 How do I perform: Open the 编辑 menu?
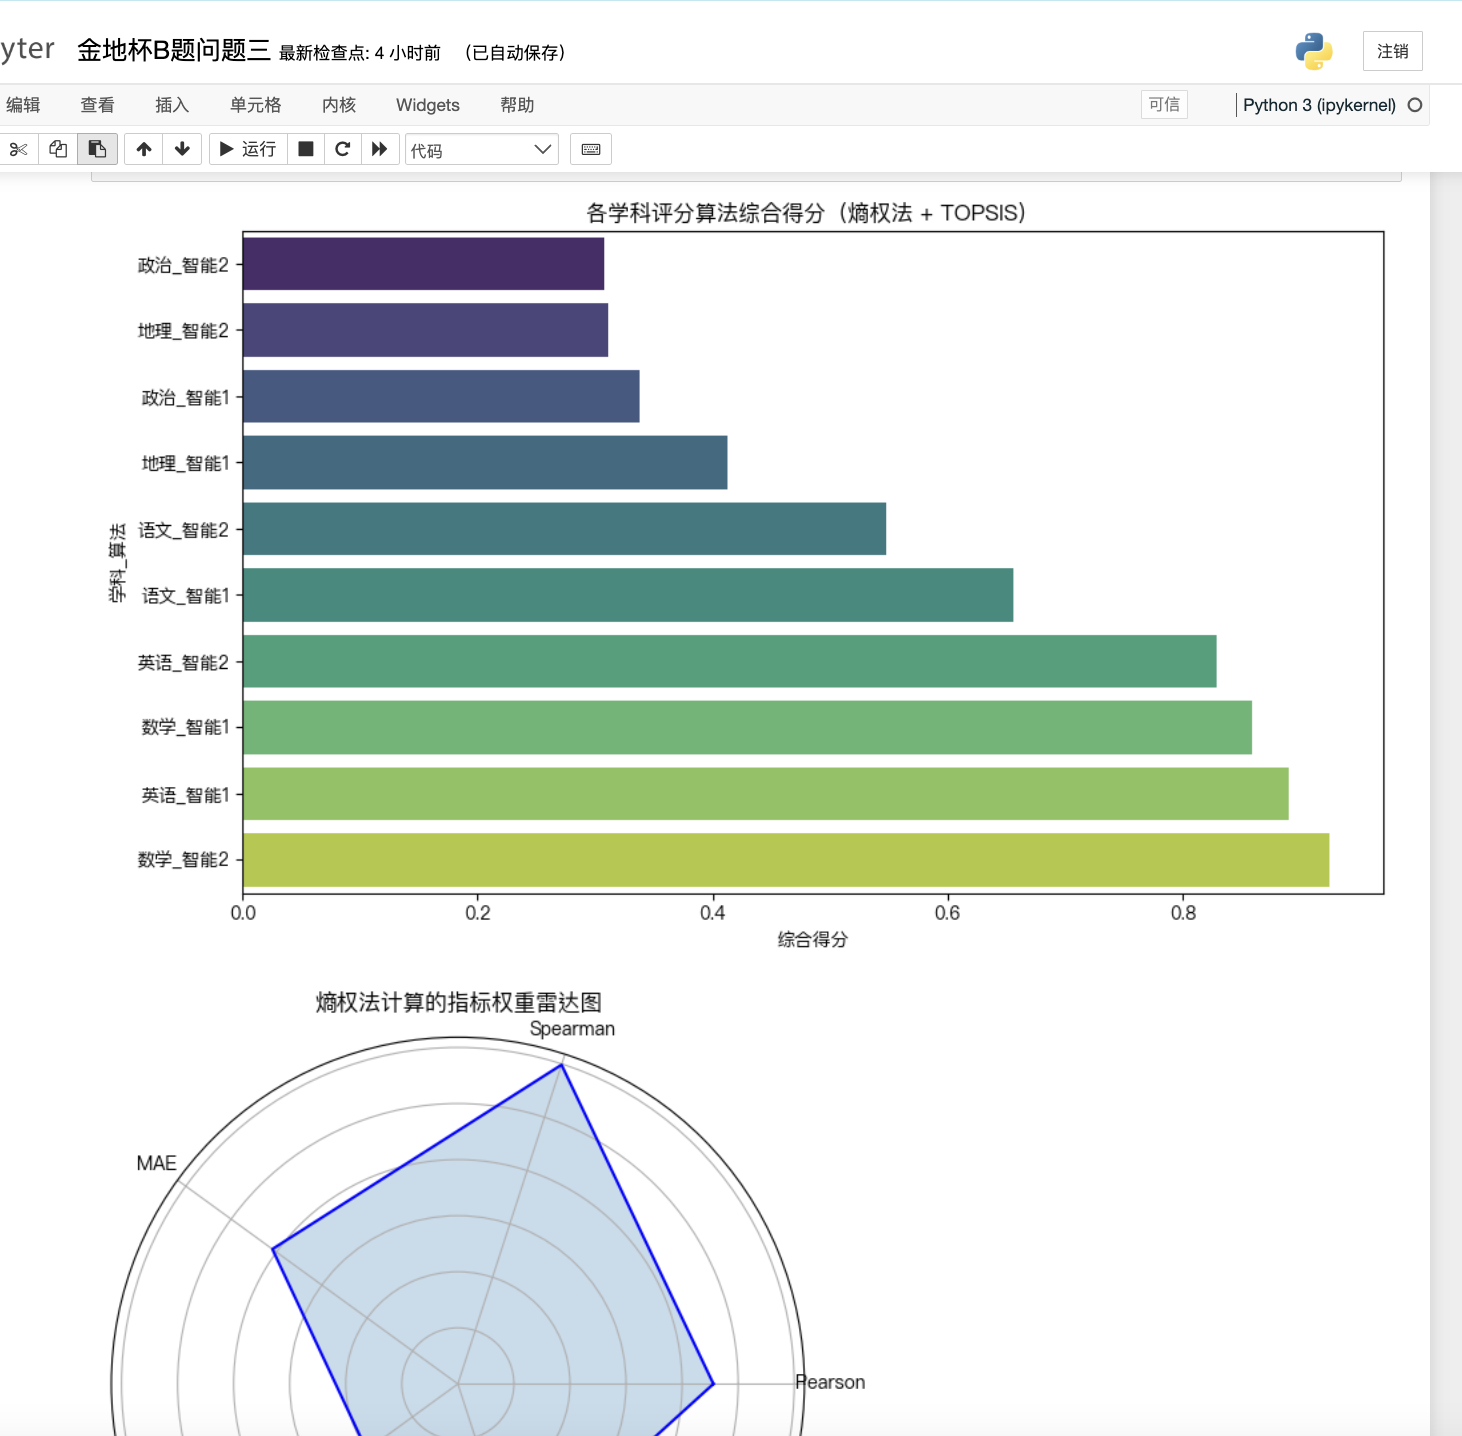pos(23,105)
